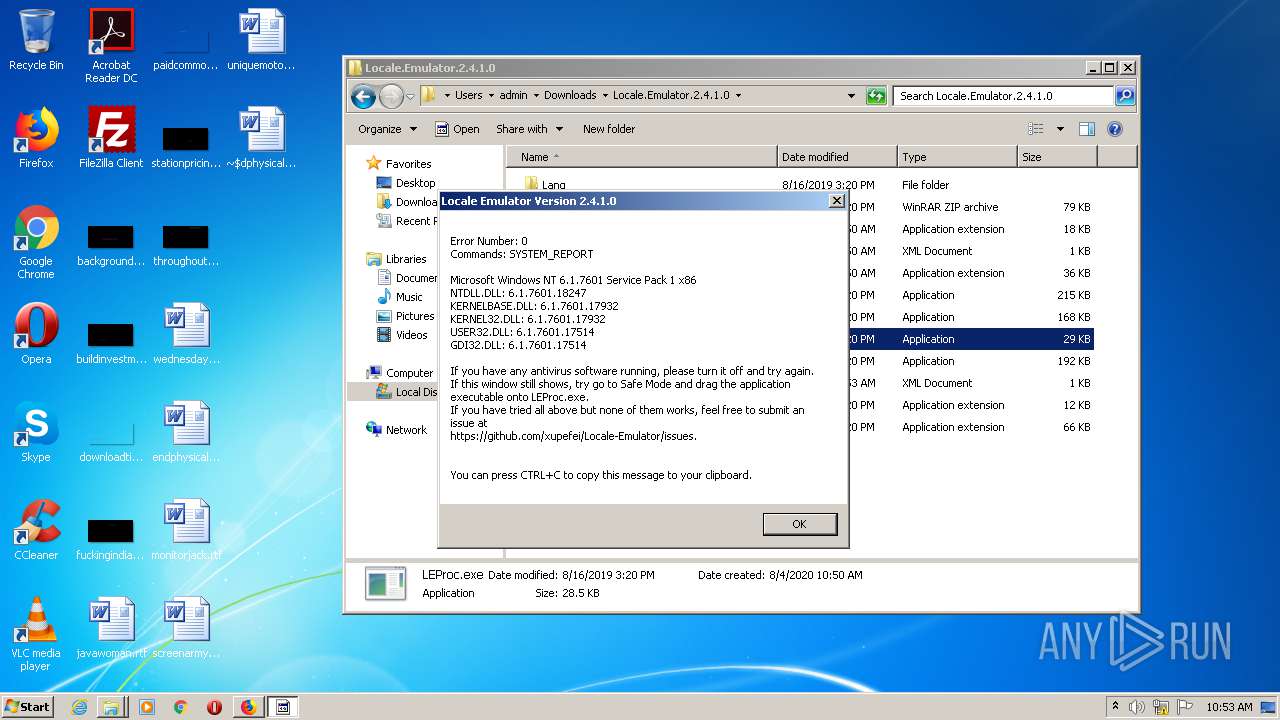Sort by Date modified column

click(x=837, y=157)
